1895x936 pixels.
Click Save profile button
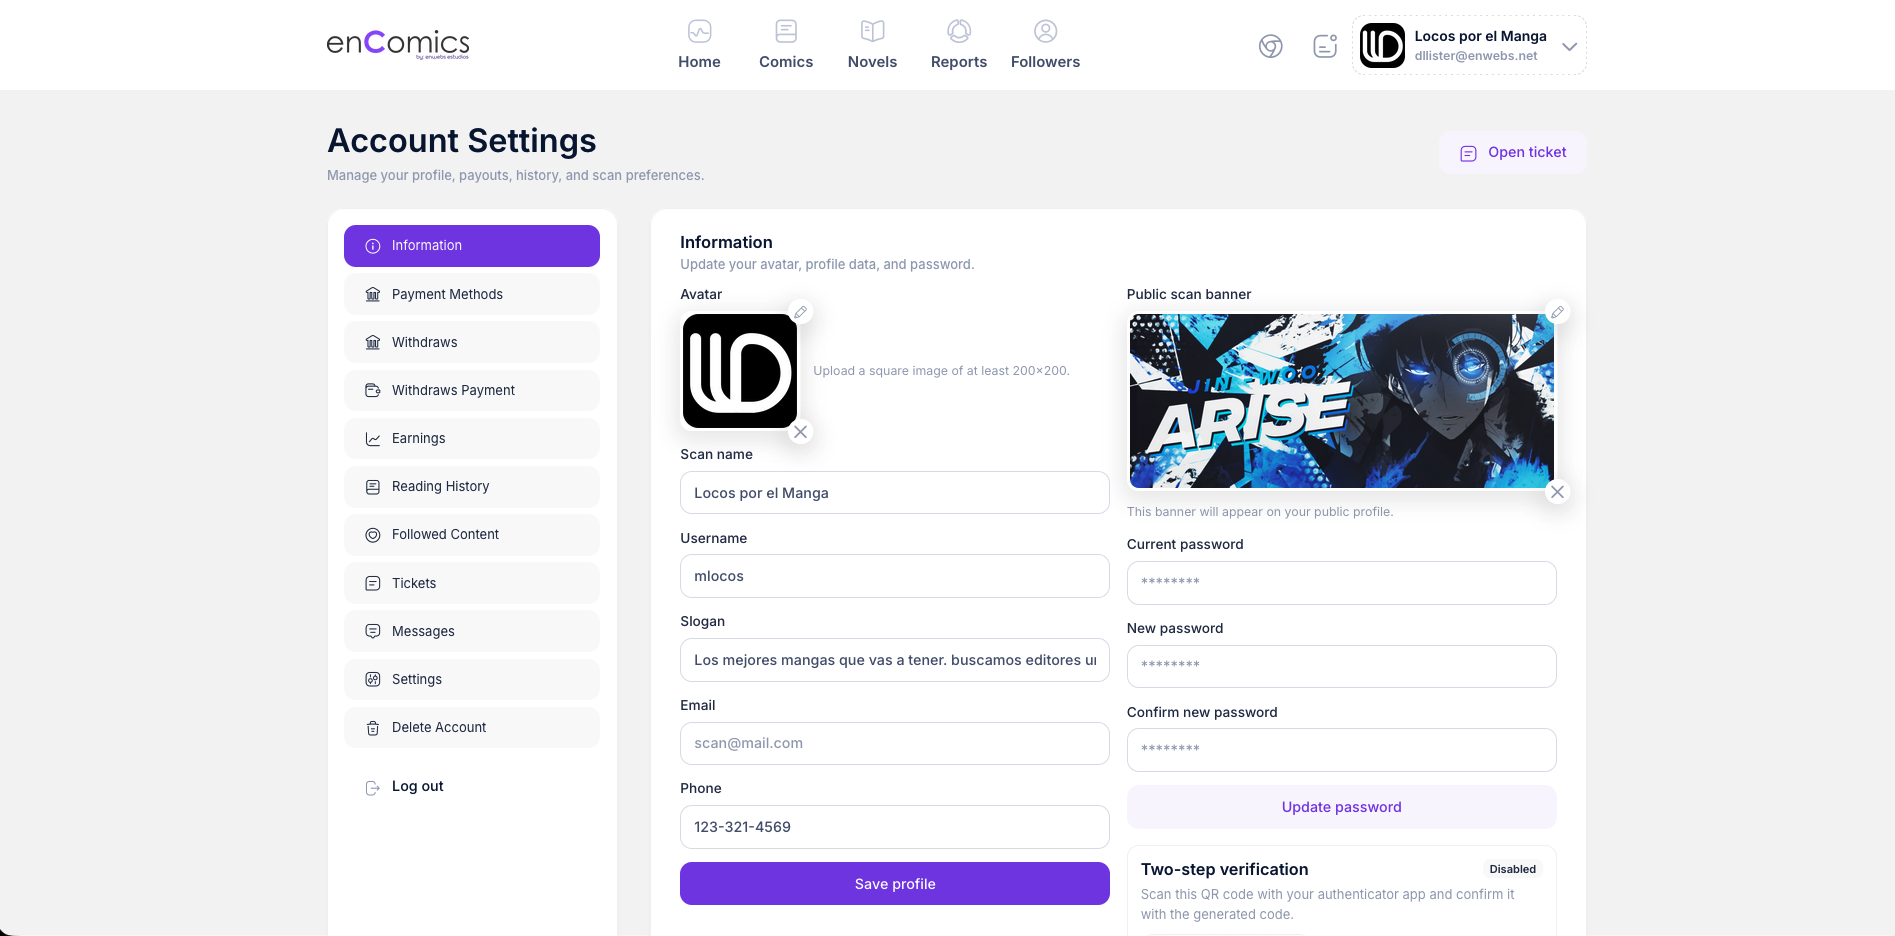(895, 884)
